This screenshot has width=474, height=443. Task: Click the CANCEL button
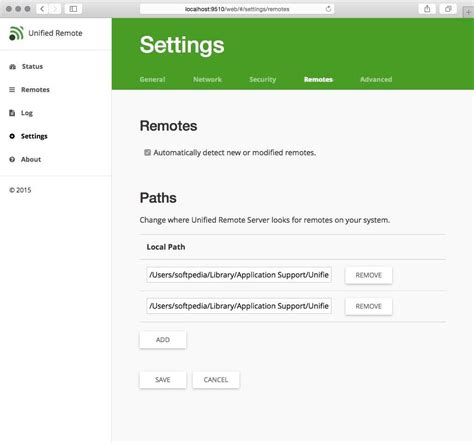[216, 380]
